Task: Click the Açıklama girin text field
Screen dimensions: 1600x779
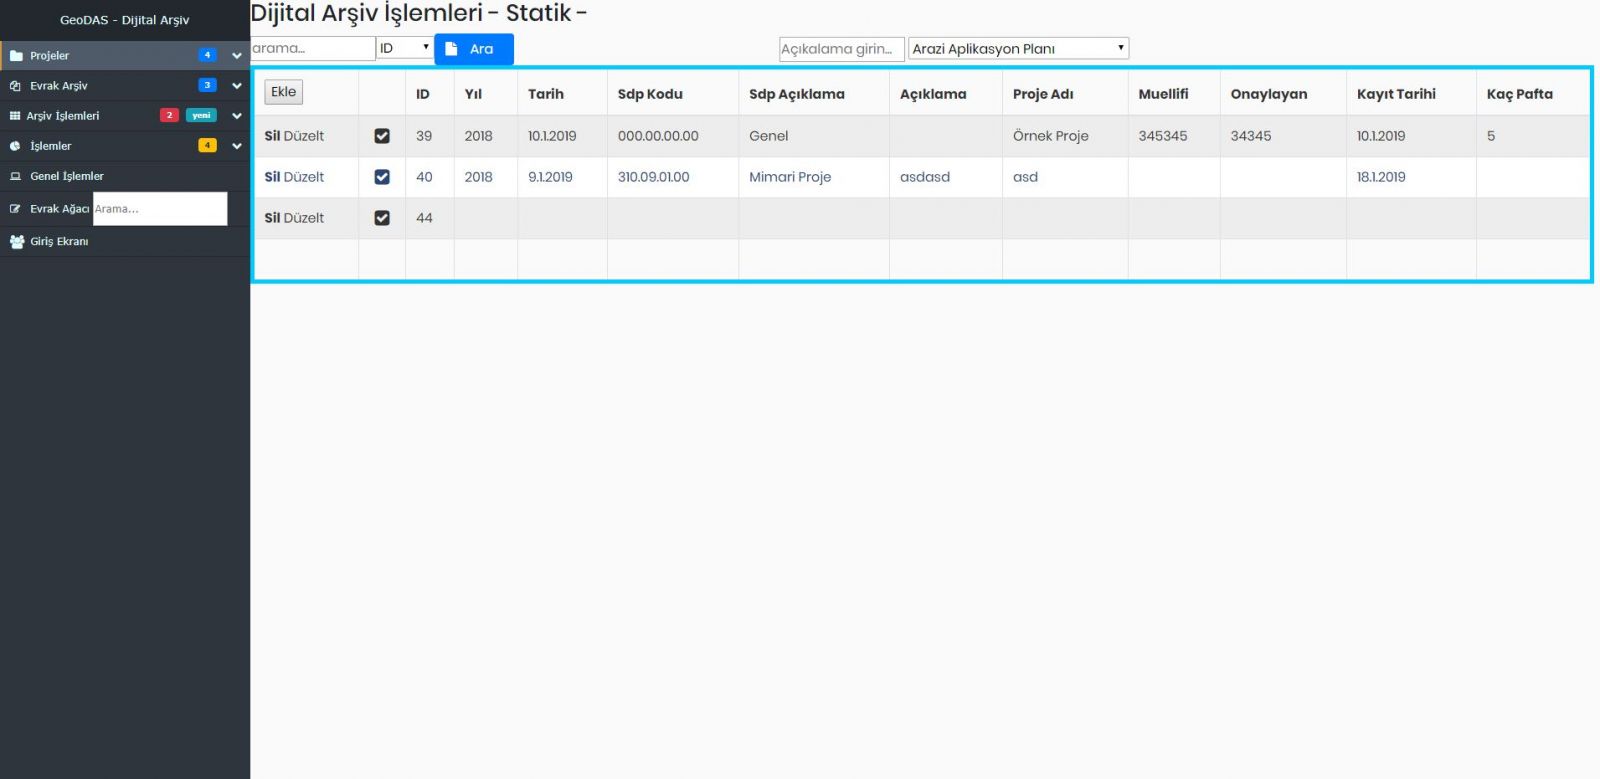Action: (x=841, y=49)
